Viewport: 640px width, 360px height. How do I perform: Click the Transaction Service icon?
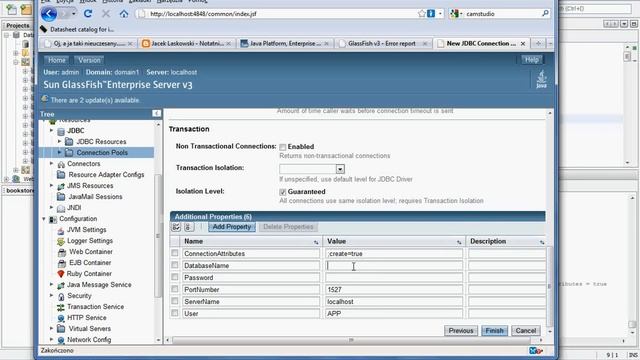[x=61, y=307]
